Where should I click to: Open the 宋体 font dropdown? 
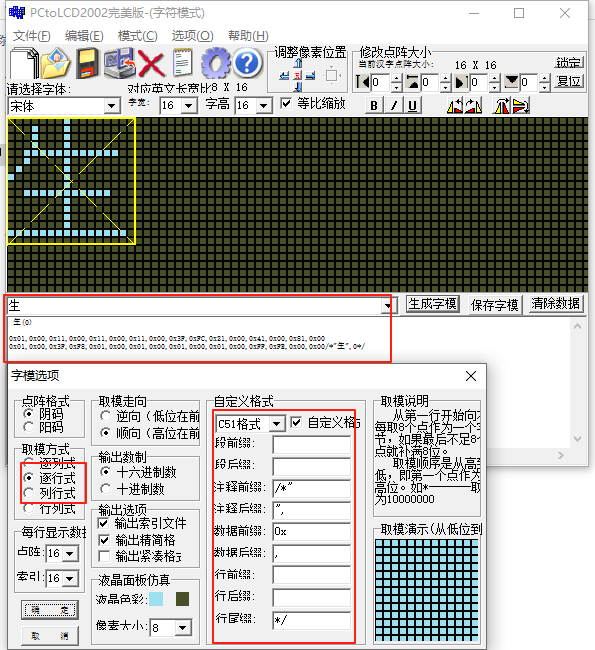(x=112, y=106)
